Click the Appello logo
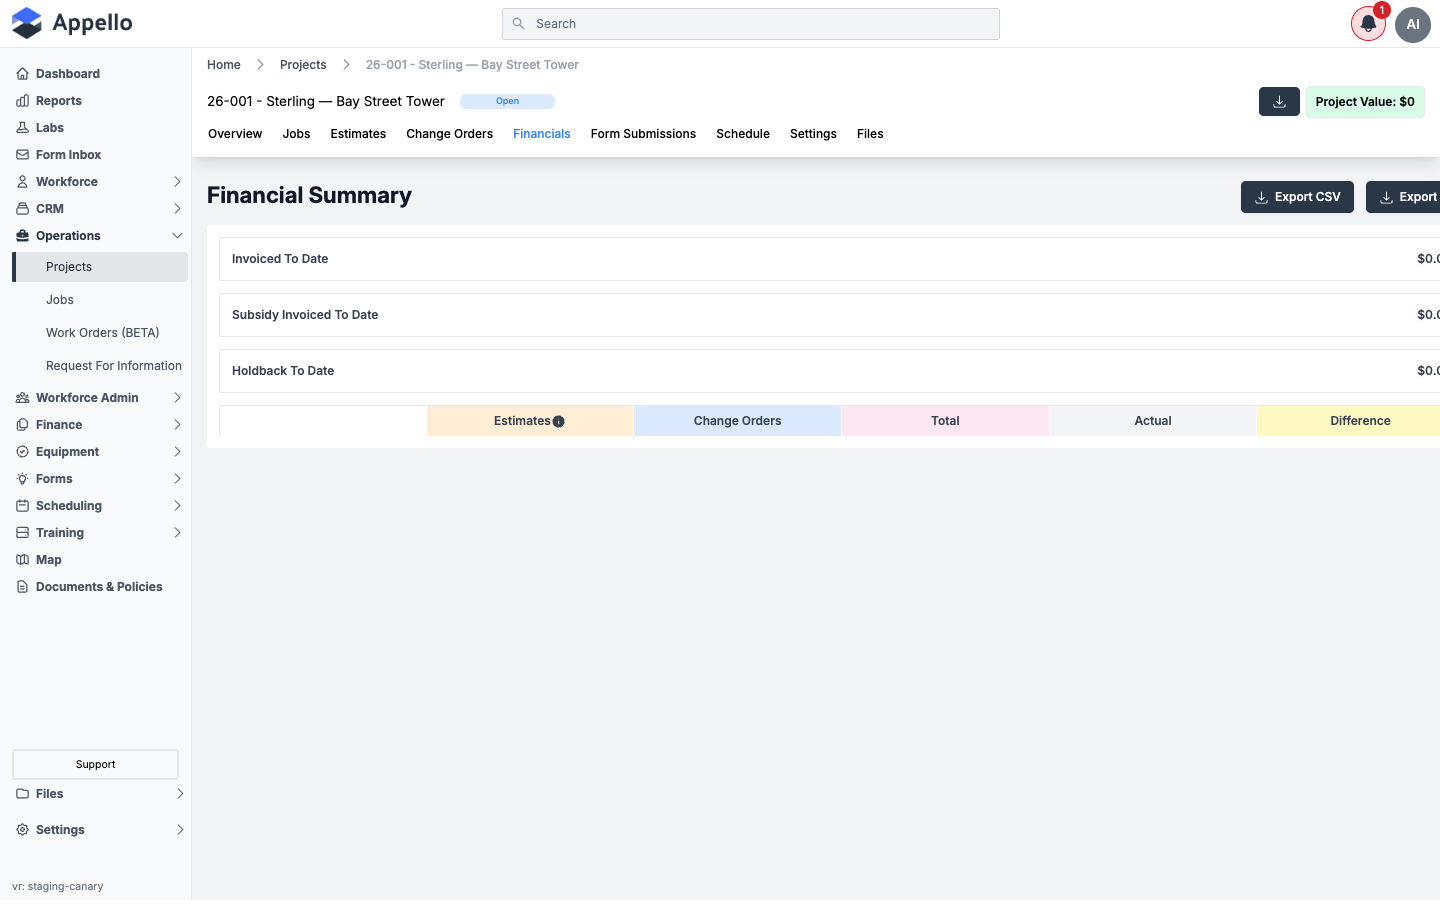Screen dimensions: 1440x918 point(72,23)
